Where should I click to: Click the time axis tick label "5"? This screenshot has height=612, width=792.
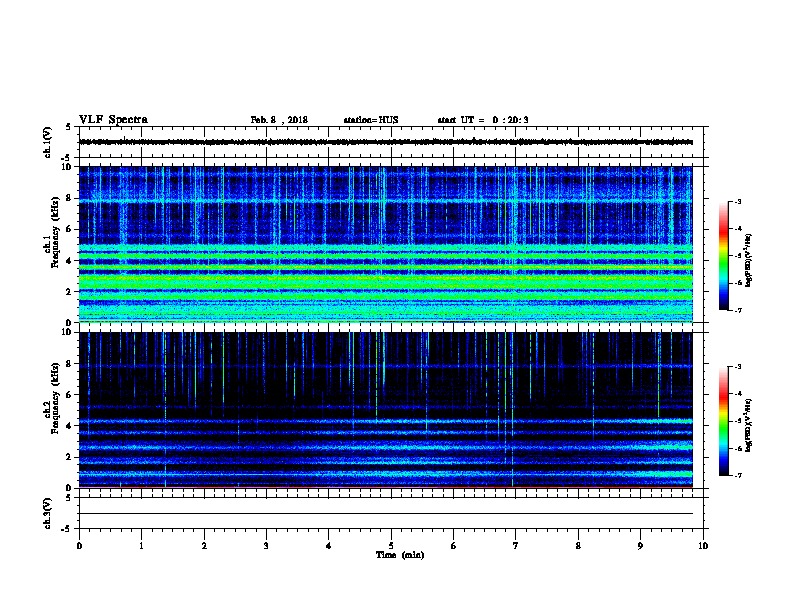coord(391,546)
